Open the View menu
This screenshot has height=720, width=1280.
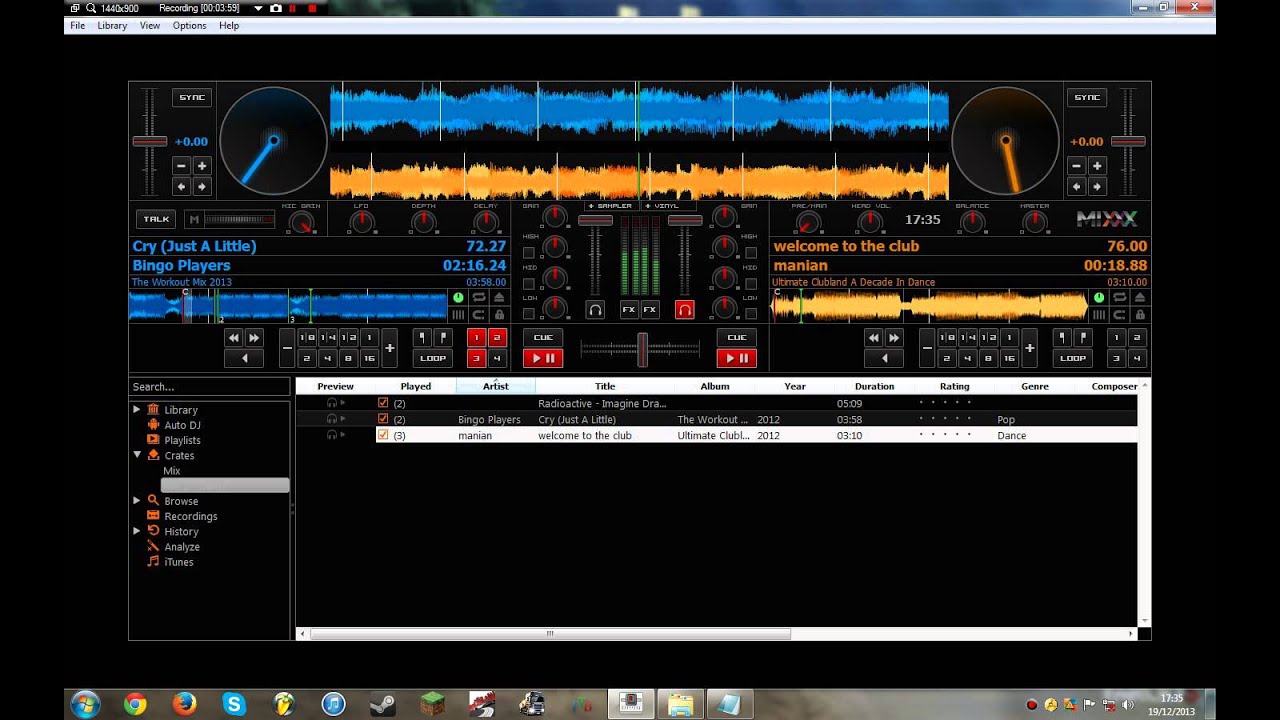coord(150,26)
